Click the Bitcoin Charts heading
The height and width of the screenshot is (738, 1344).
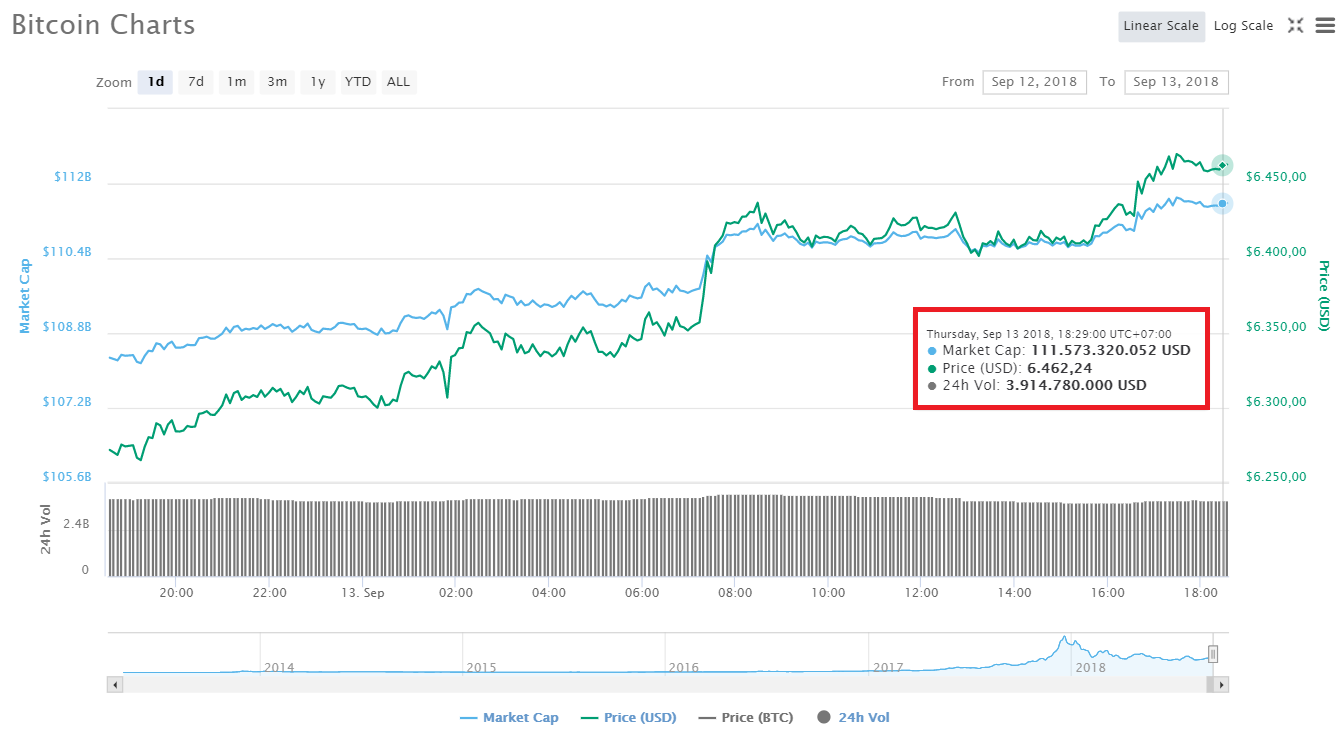point(103,25)
